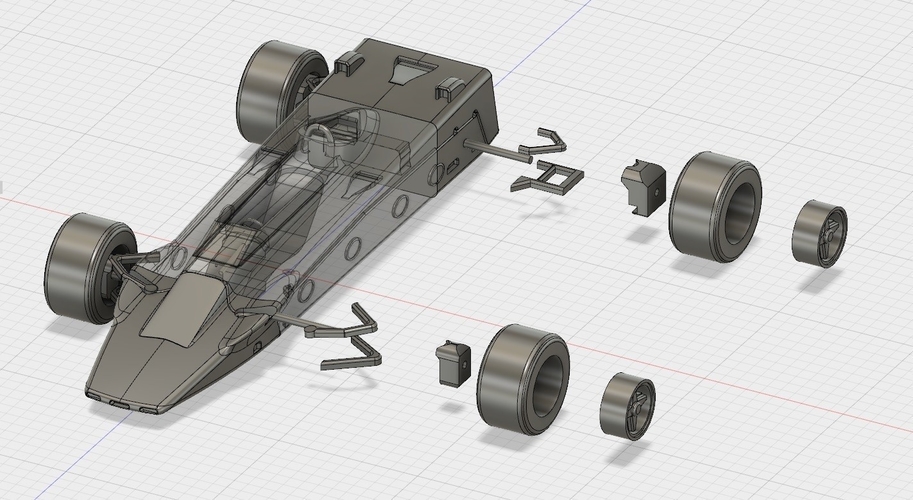Screen dimensions: 913x500
Task: Click the rear axle shaft protruding from gearbox
Action: coord(496,150)
